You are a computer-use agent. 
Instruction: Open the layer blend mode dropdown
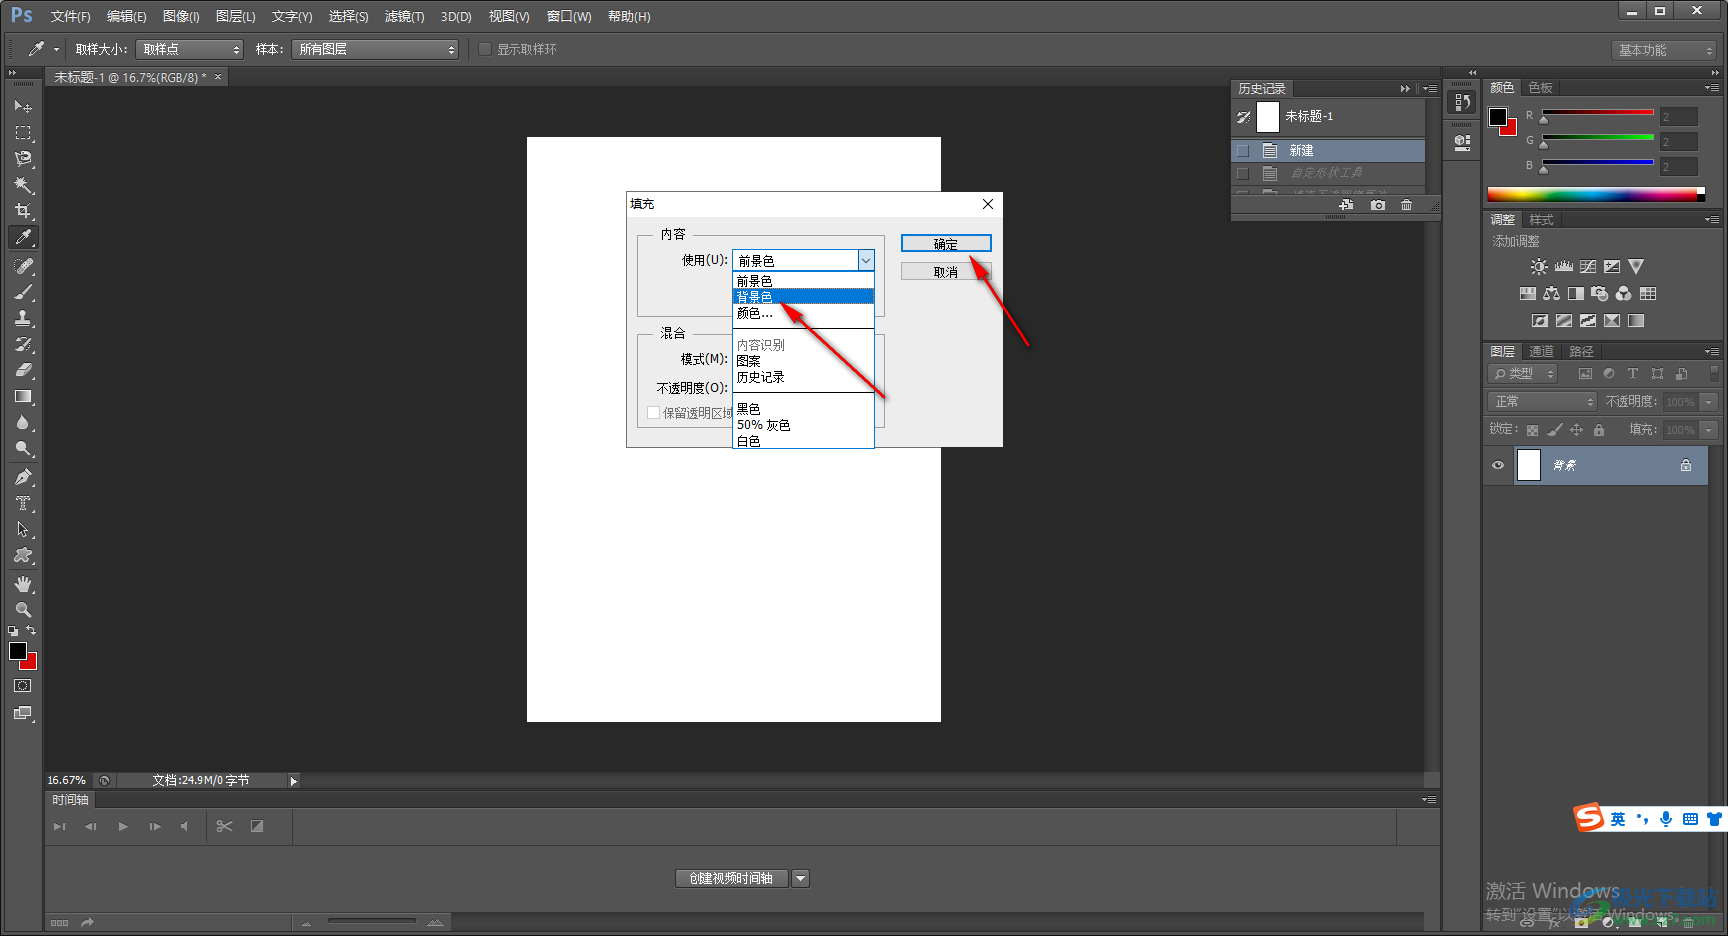click(x=1542, y=401)
